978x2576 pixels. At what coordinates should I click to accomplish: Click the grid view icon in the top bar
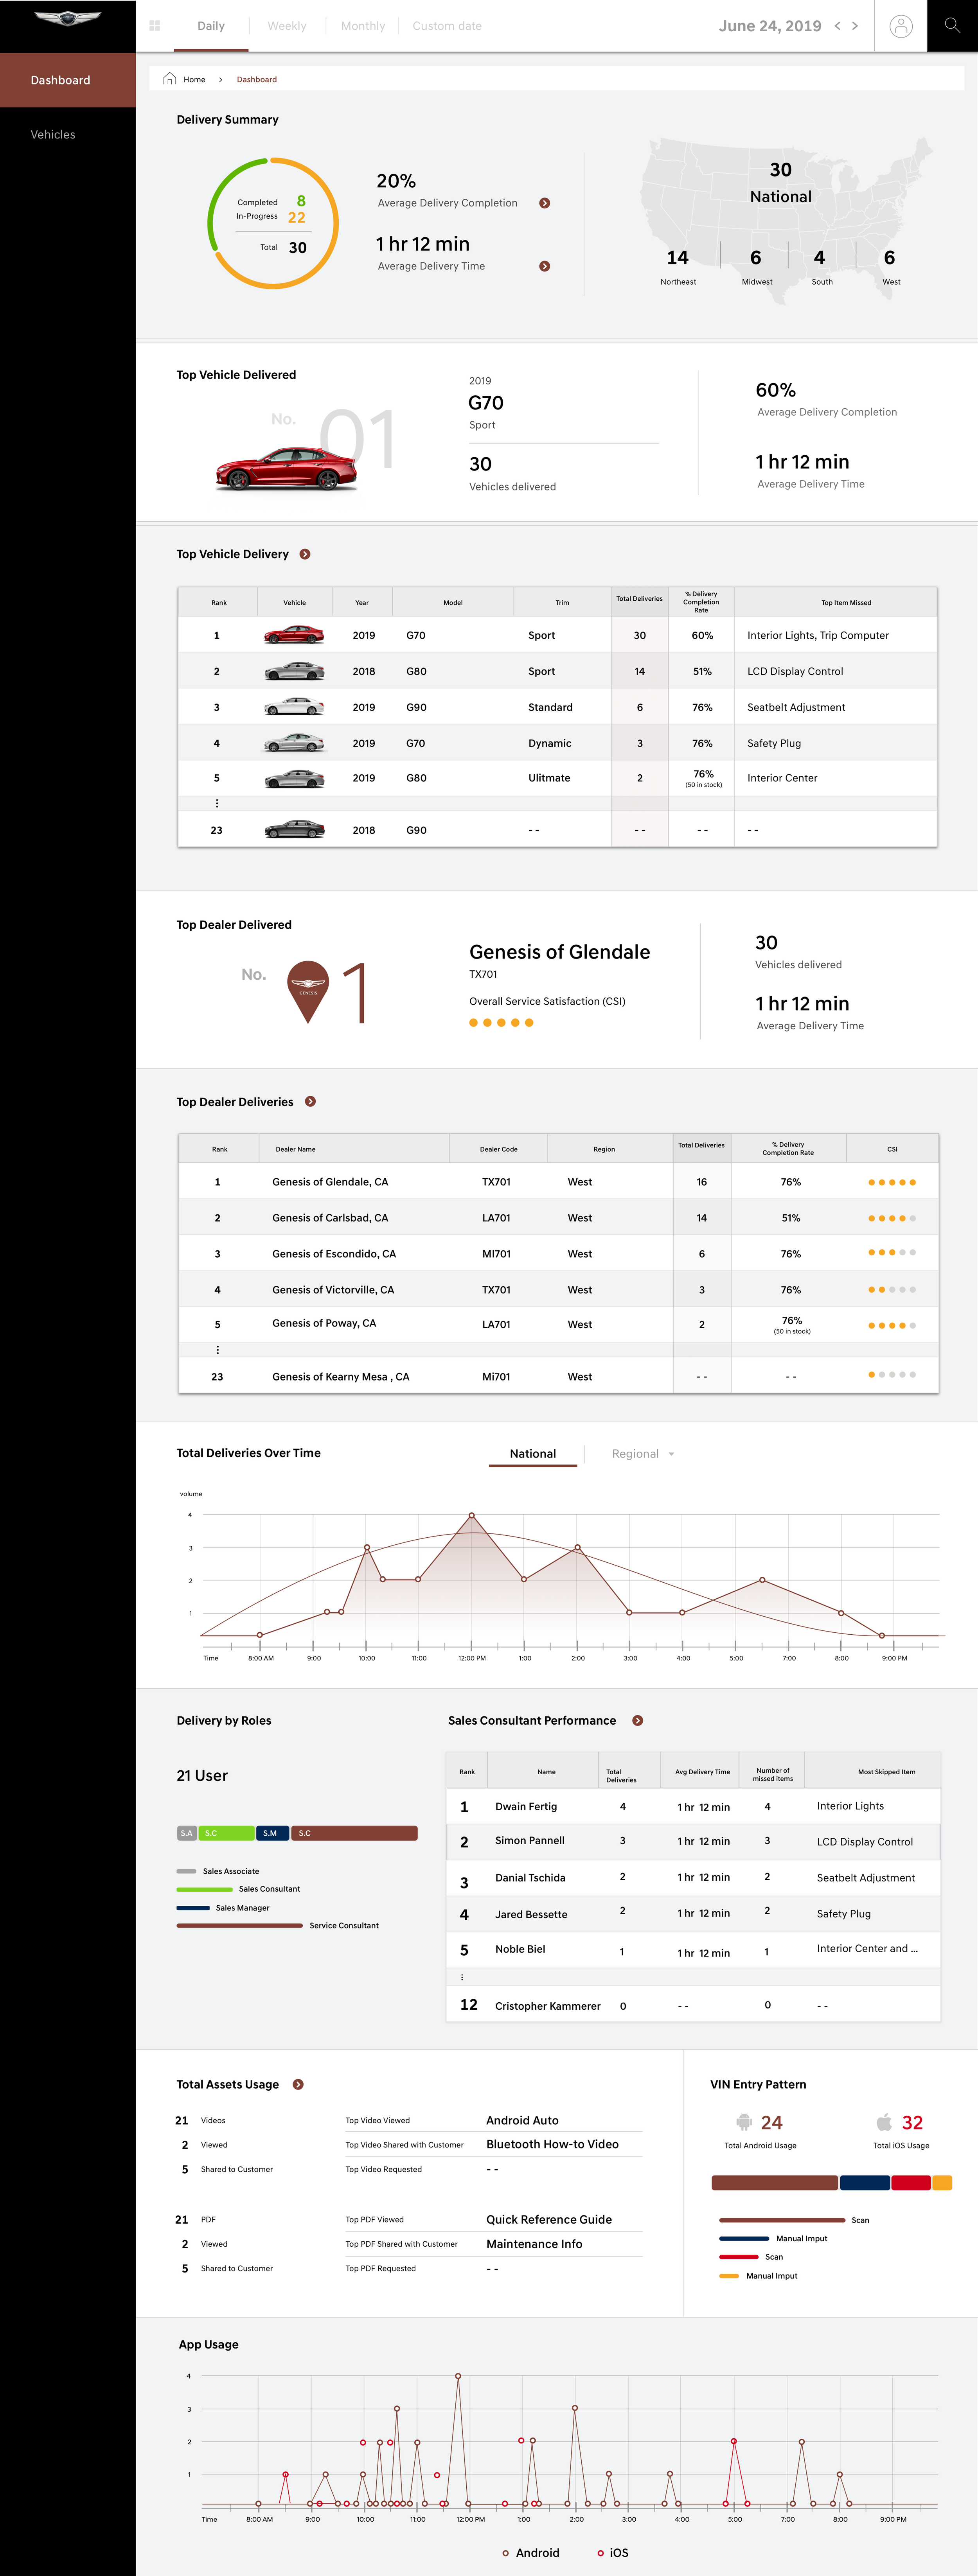(155, 26)
